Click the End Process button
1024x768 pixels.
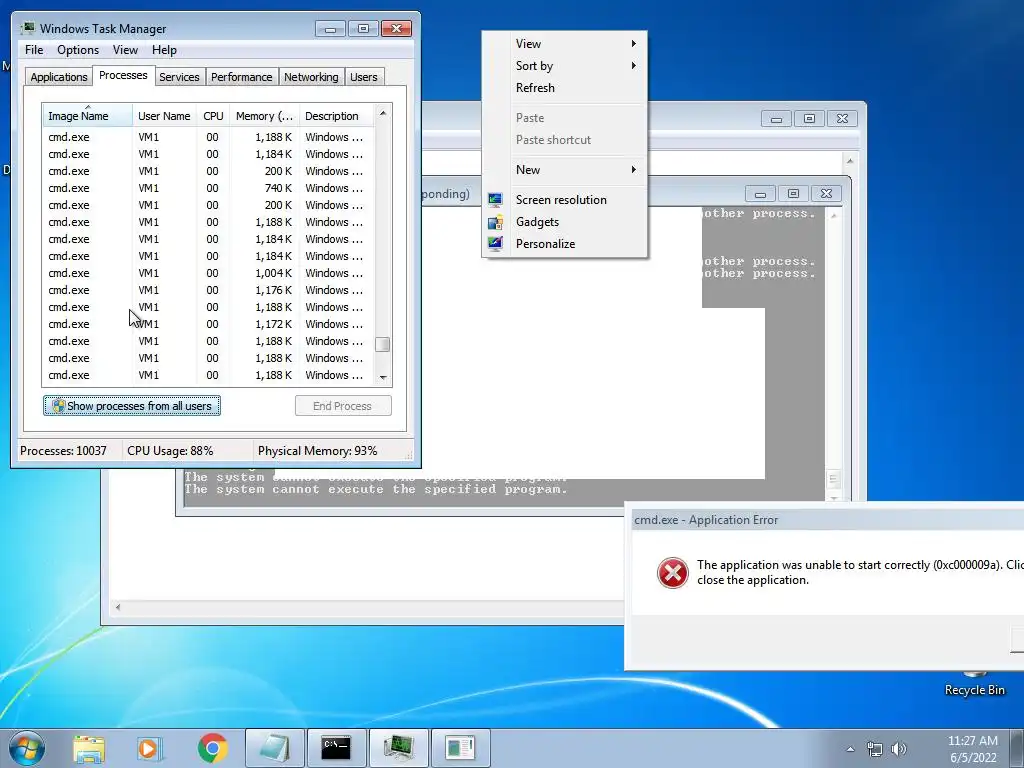(x=343, y=406)
